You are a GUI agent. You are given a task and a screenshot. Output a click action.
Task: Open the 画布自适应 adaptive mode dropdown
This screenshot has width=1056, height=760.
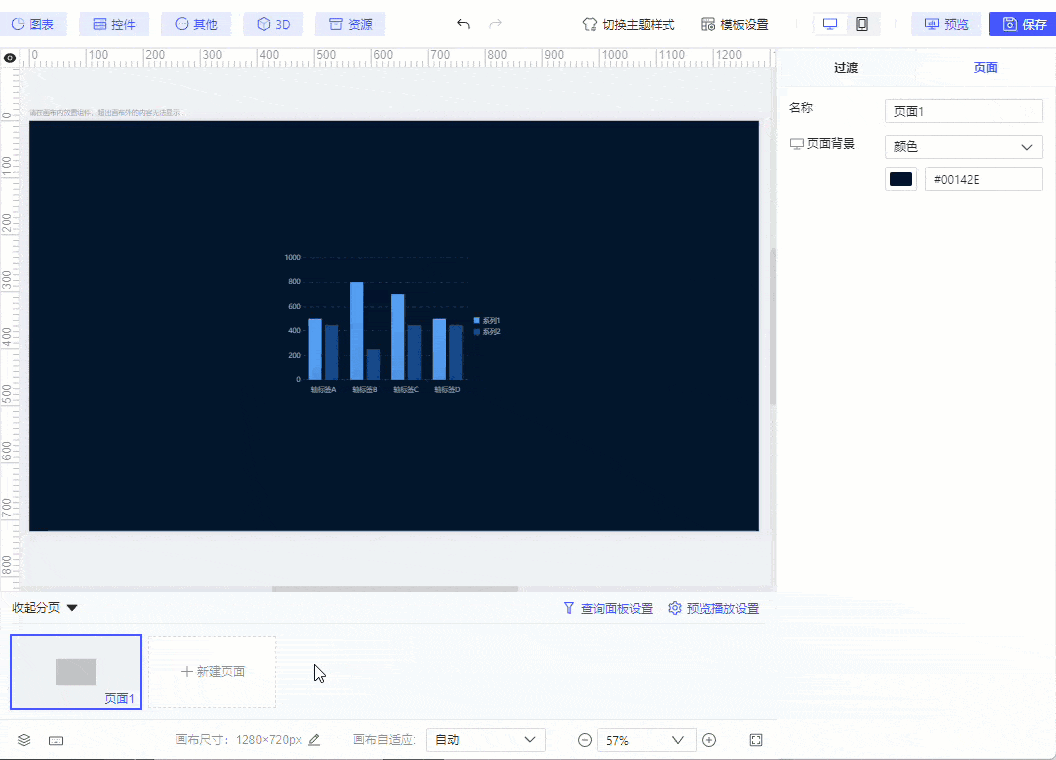(485, 739)
